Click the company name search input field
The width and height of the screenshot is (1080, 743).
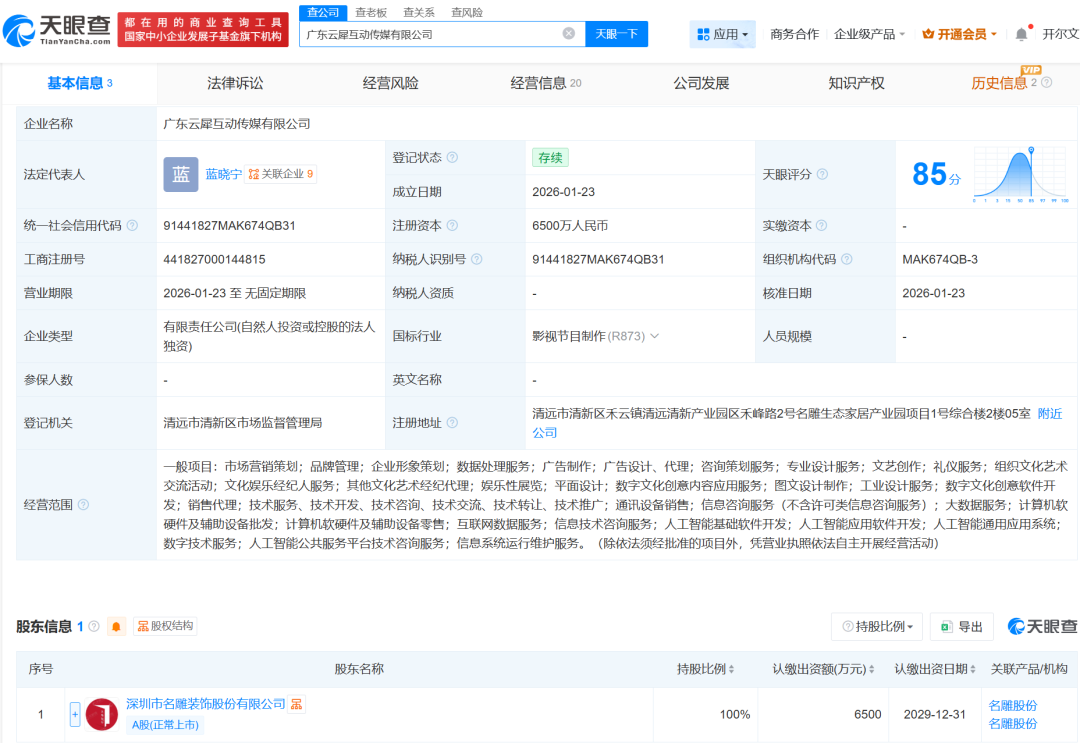430,34
